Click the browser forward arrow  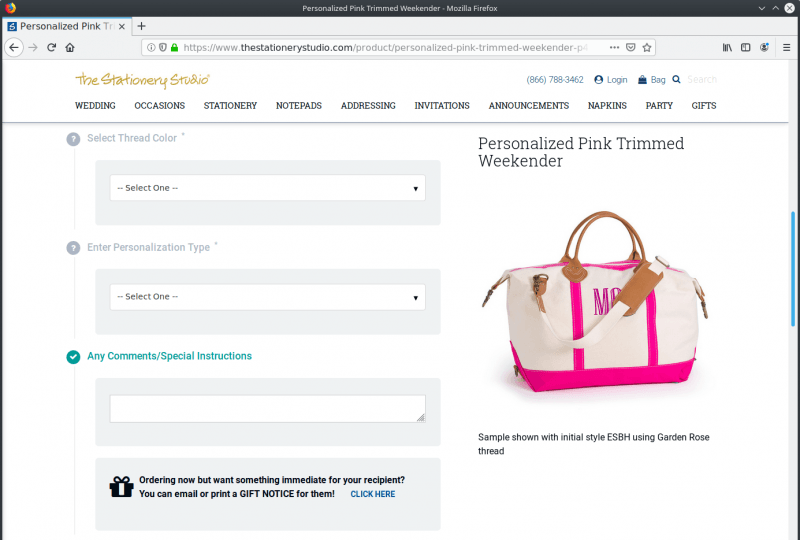(33, 47)
